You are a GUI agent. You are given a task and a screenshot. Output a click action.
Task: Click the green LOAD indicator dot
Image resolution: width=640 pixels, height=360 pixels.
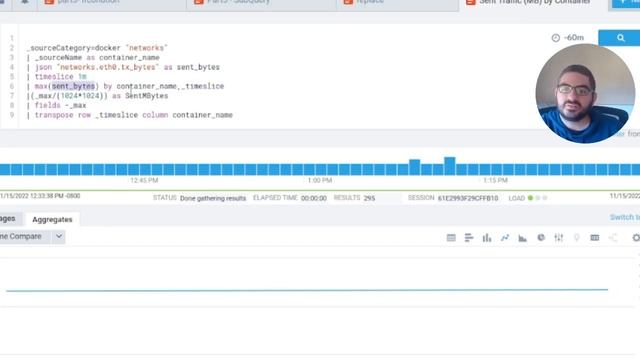tap(530, 198)
